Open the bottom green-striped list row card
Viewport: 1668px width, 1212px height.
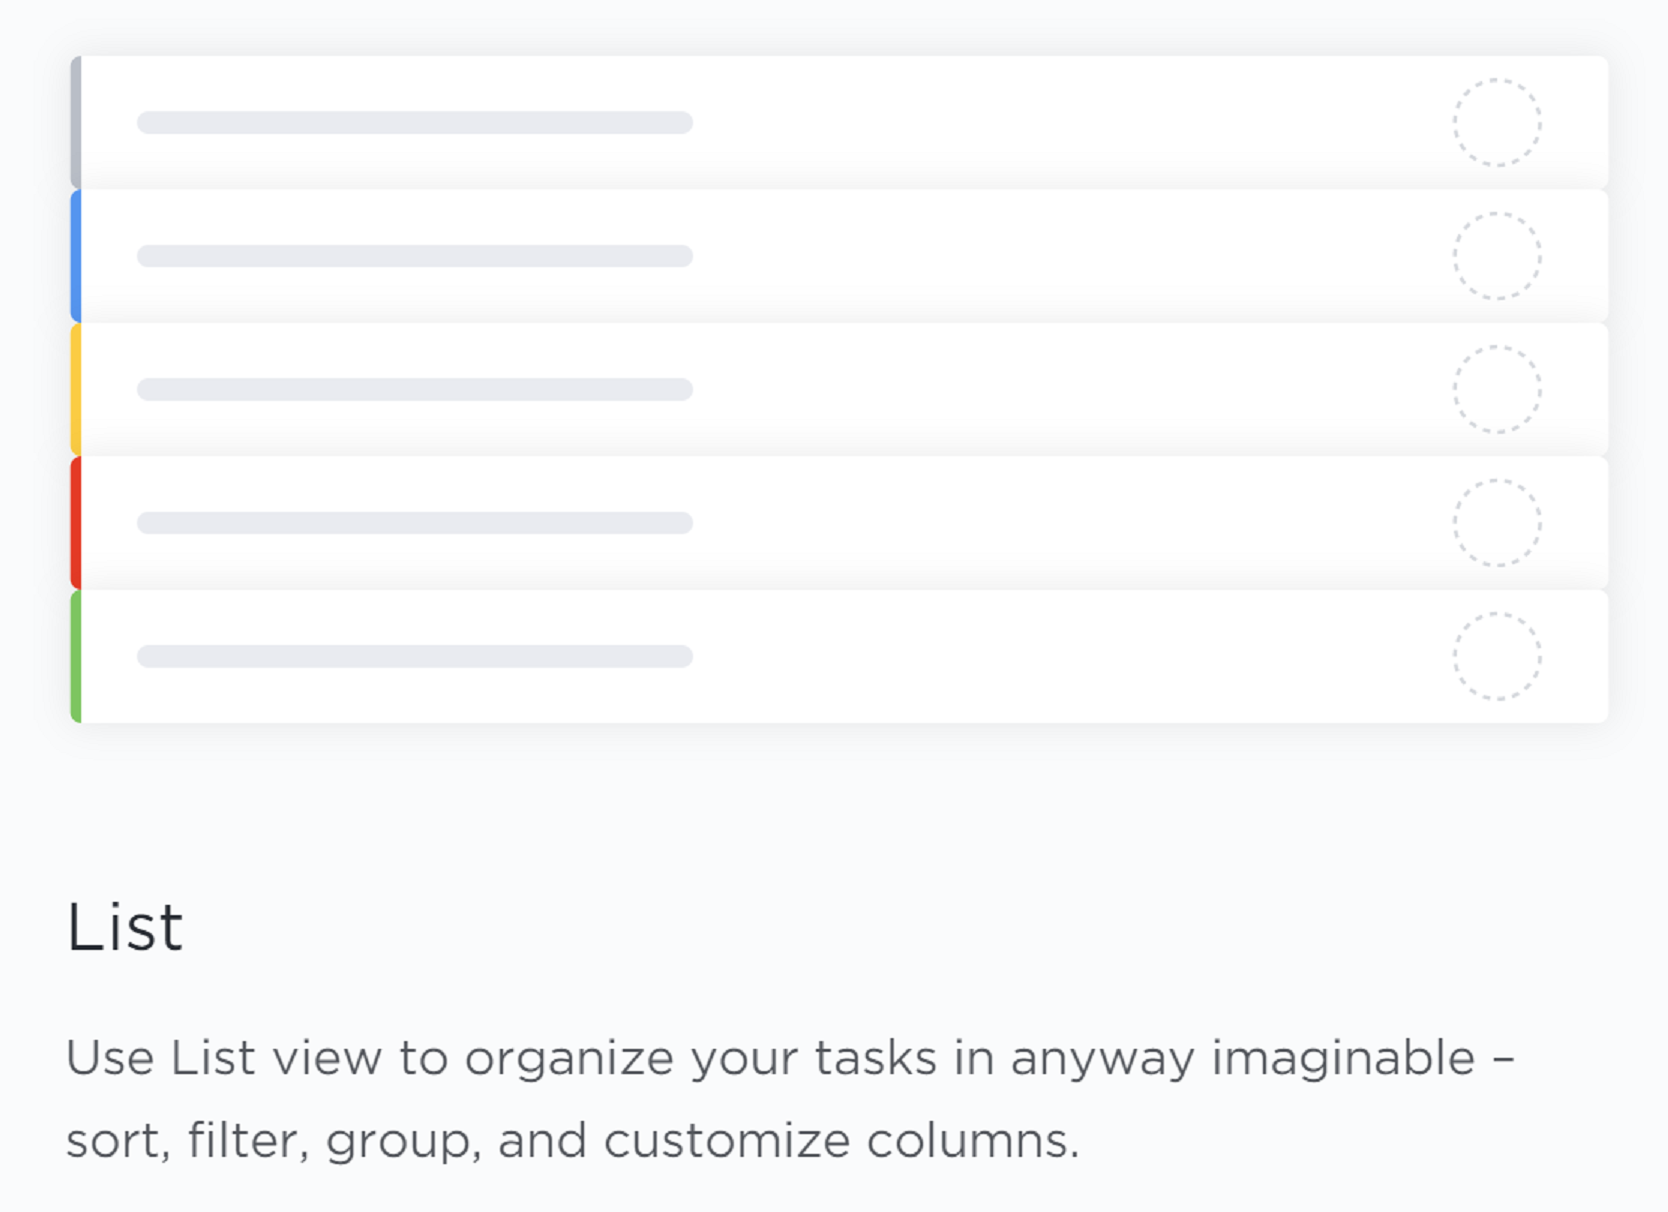[x=839, y=656]
